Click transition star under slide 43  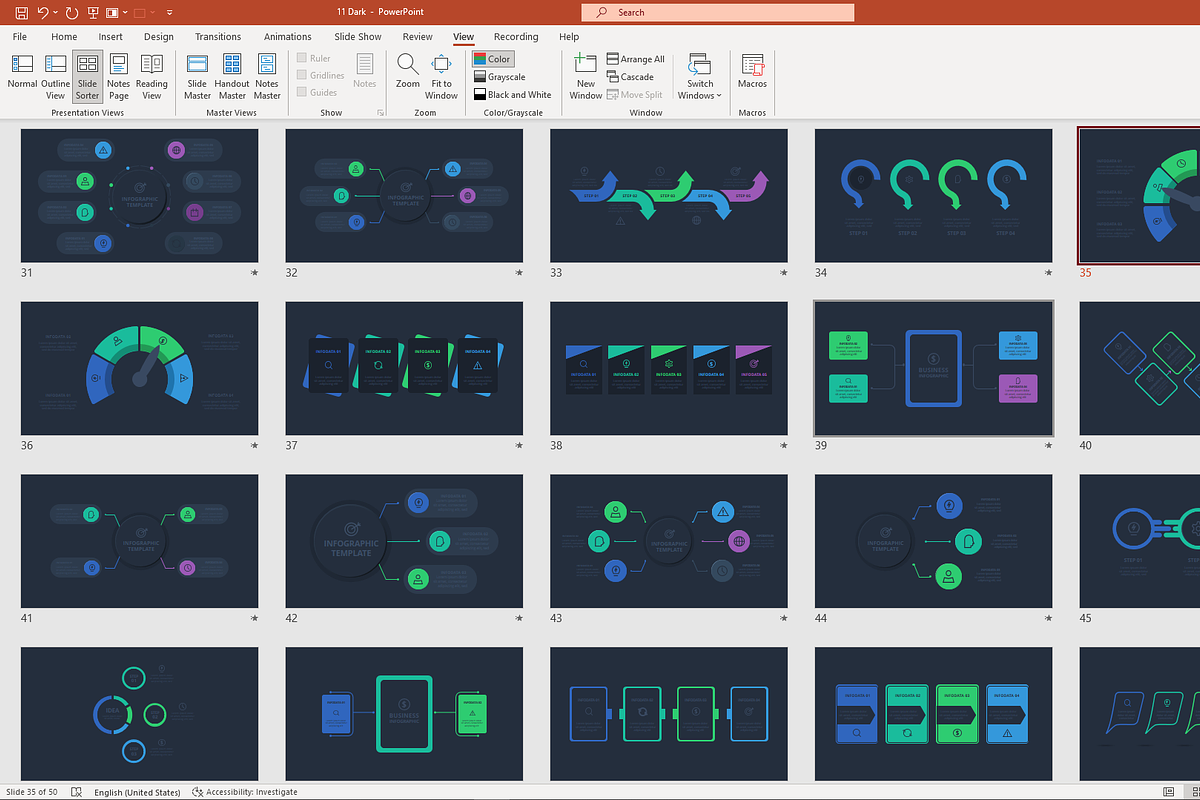[783, 618]
